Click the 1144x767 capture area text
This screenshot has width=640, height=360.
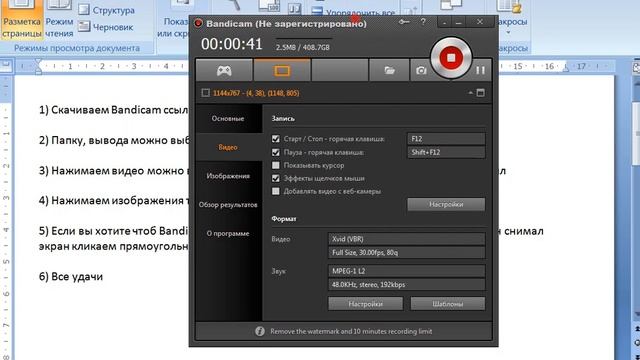coord(256,93)
